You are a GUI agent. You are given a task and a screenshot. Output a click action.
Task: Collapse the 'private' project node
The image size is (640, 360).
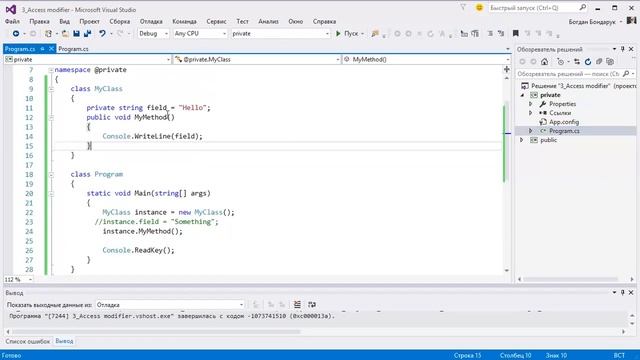tap(522, 95)
